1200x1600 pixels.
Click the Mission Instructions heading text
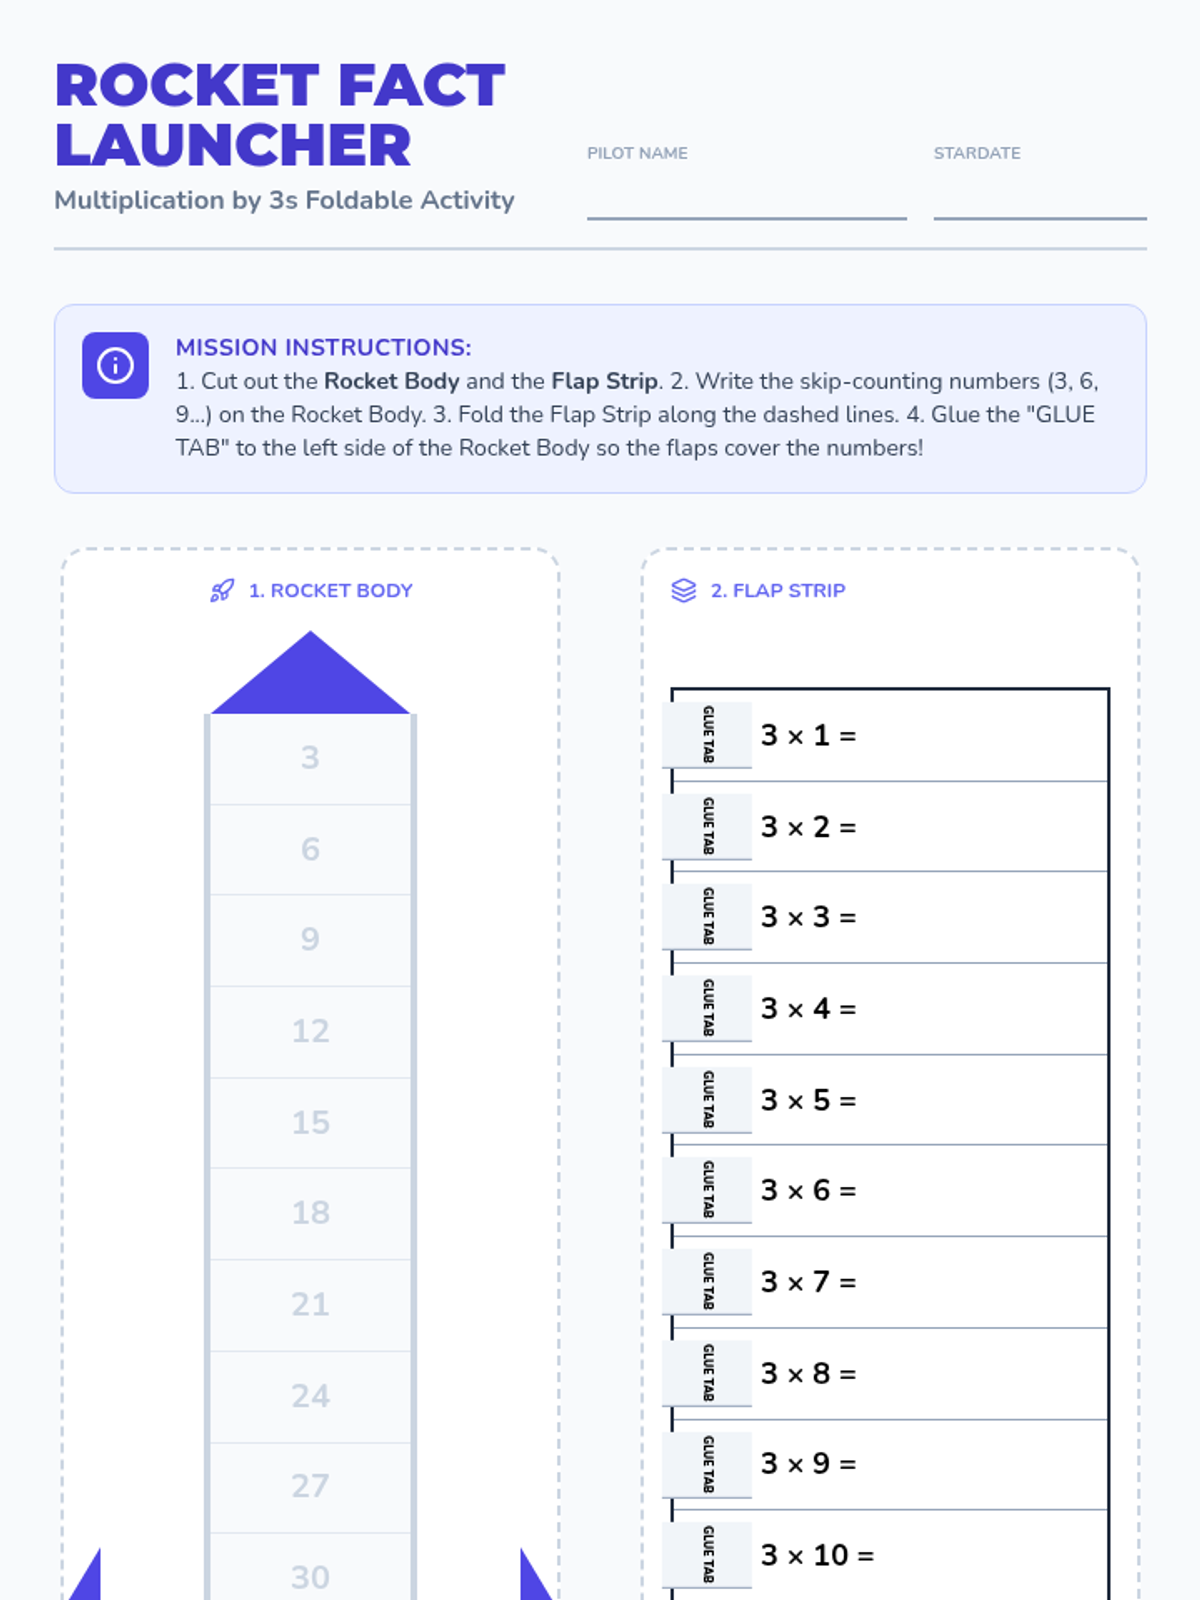tap(323, 347)
